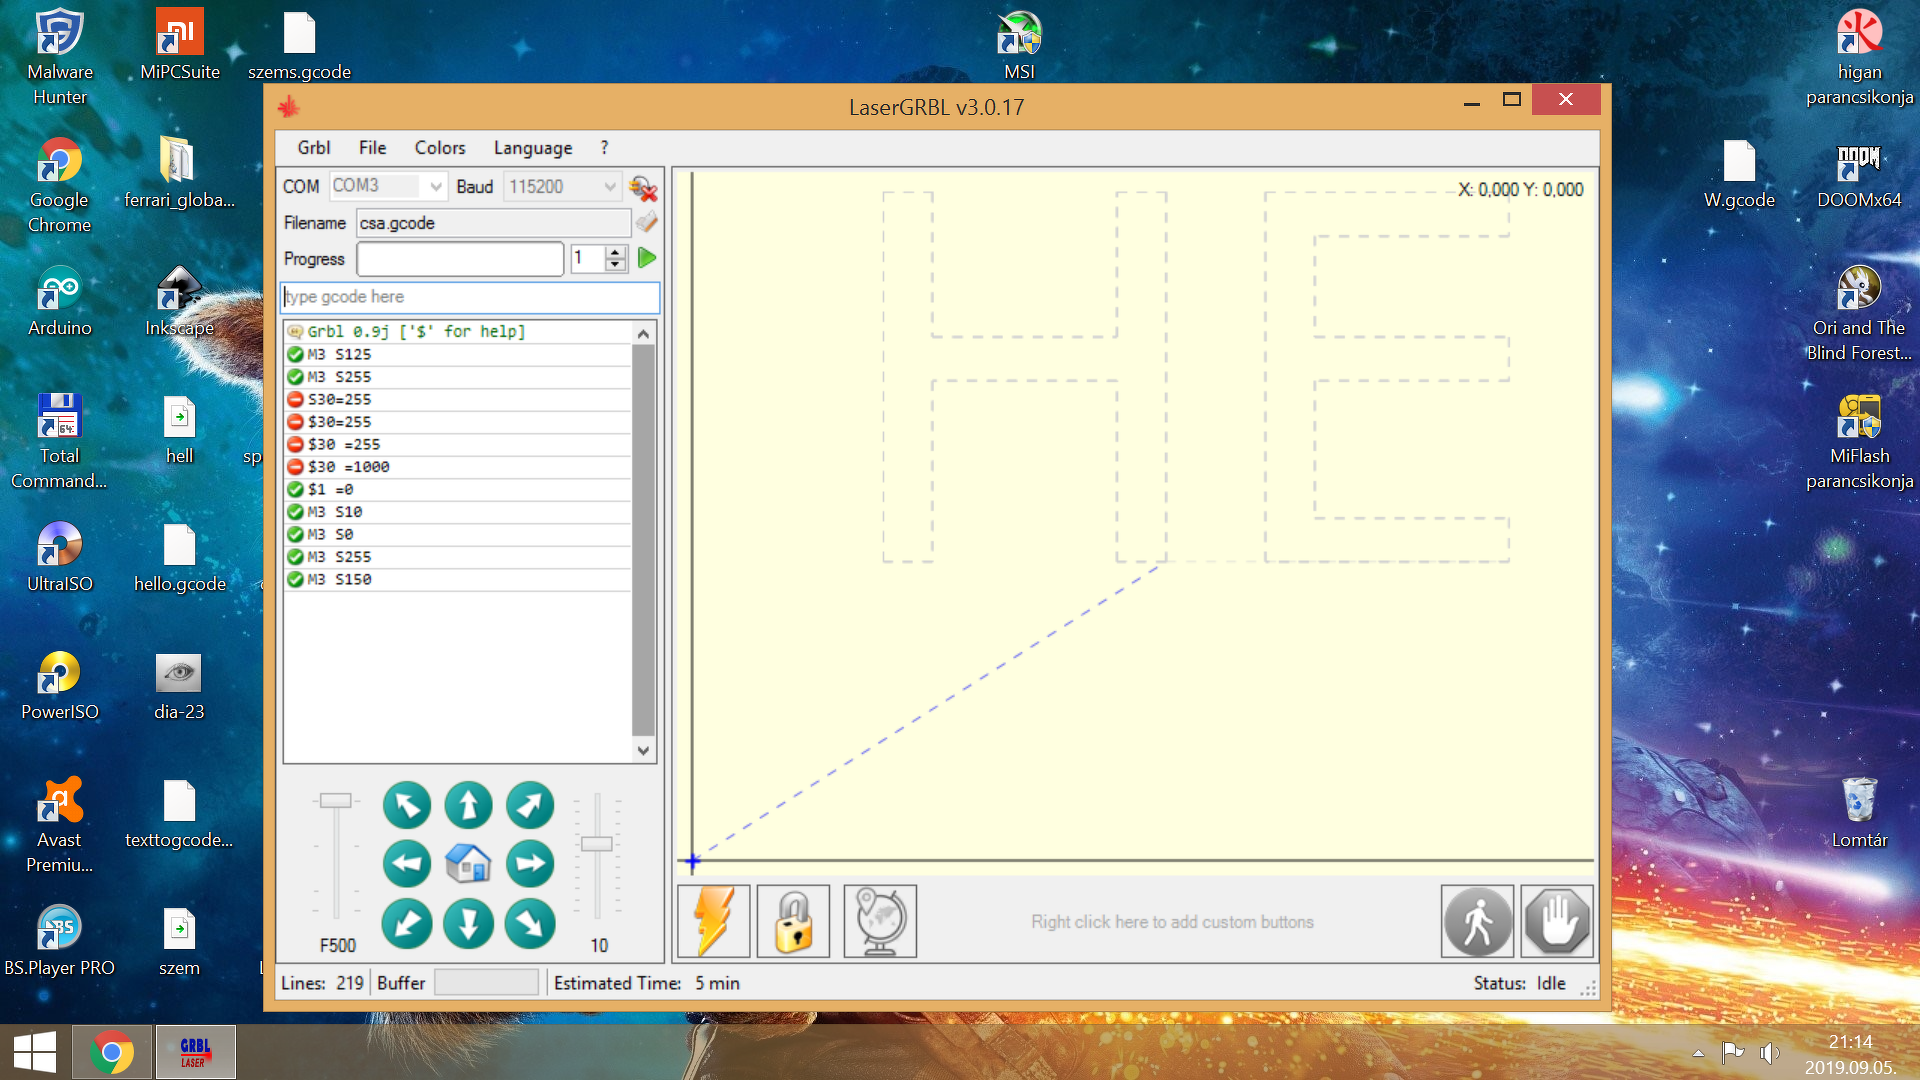
Task: Click the type gcode here input
Action: point(470,297)
